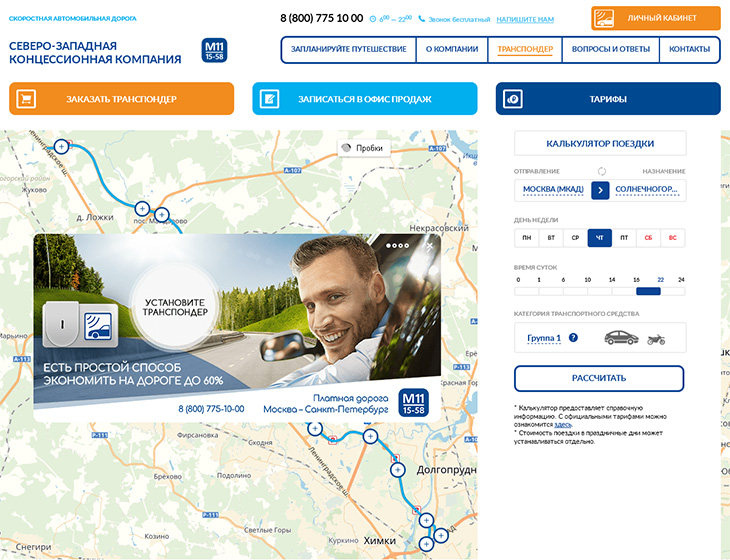730x560 pixels.
Task: Click the phone handset icon in the header
Action: [x=421, y=19]
